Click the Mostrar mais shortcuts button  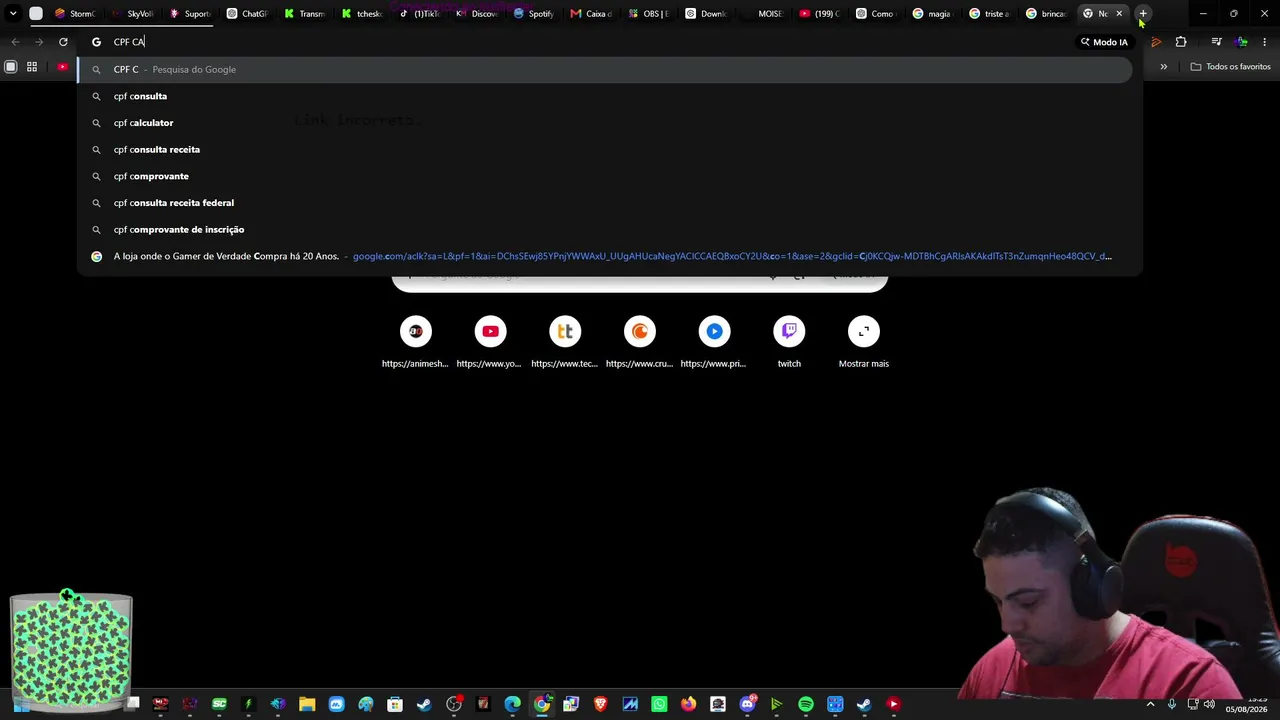point(864,341)
